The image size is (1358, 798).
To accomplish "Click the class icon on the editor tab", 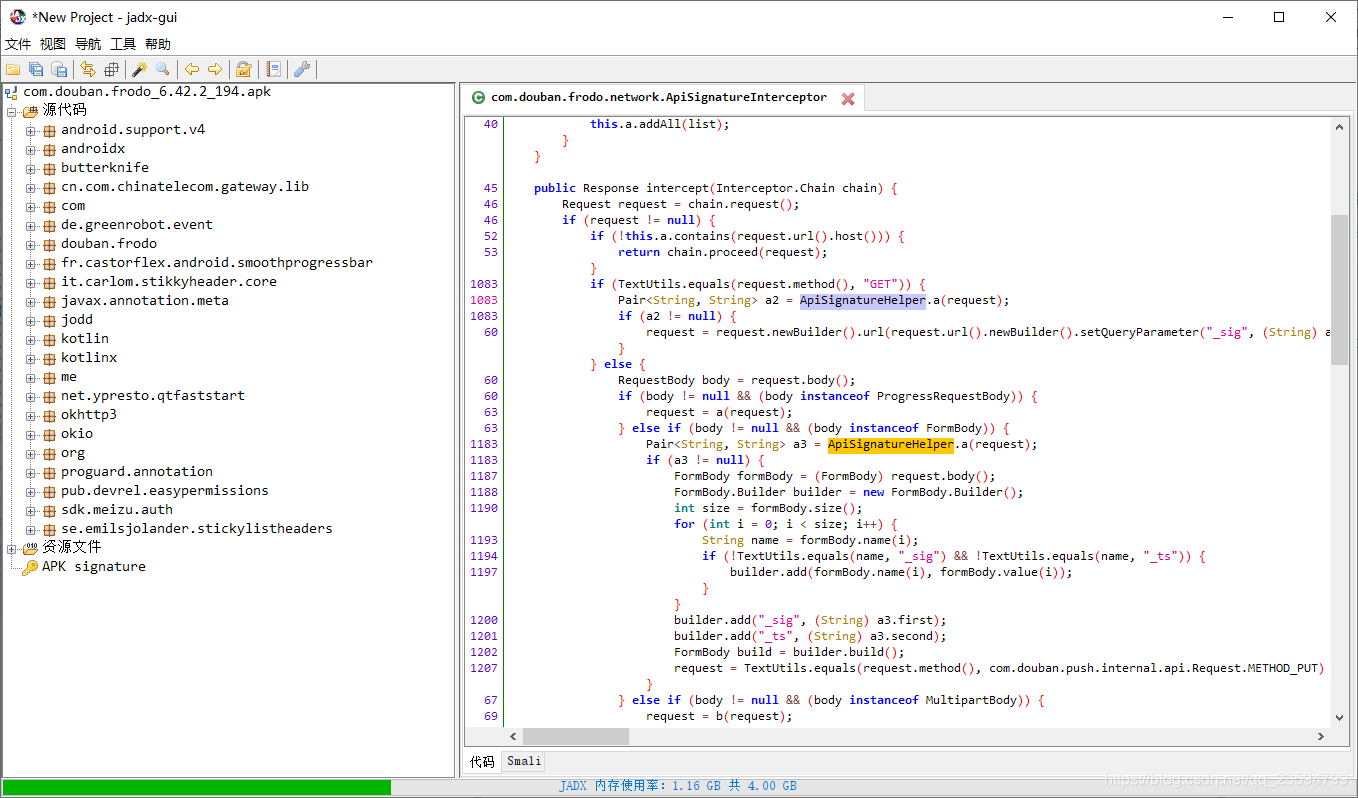I will (479, 98).
